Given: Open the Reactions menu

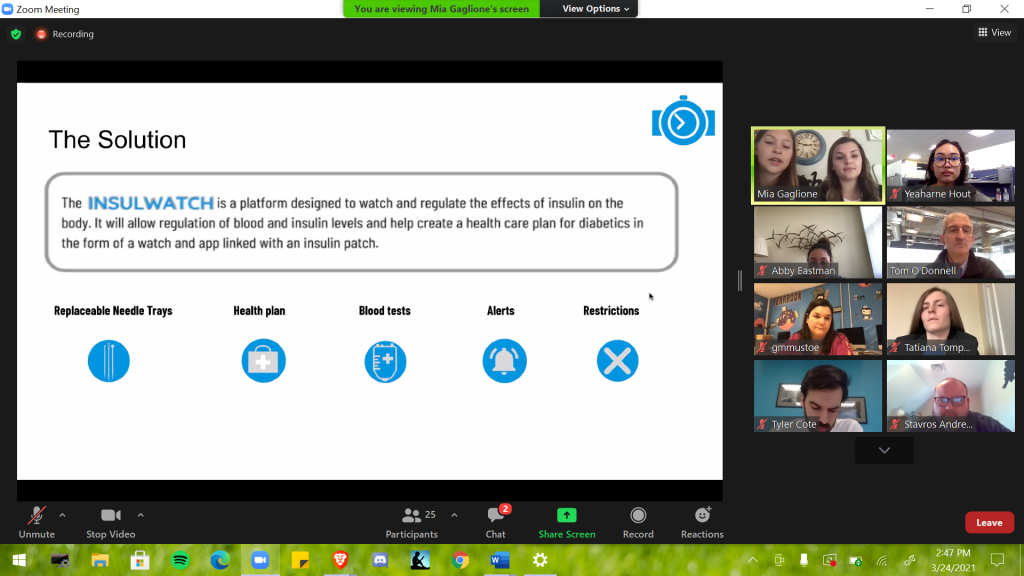Looking at the screenshot, I should 702,522.
